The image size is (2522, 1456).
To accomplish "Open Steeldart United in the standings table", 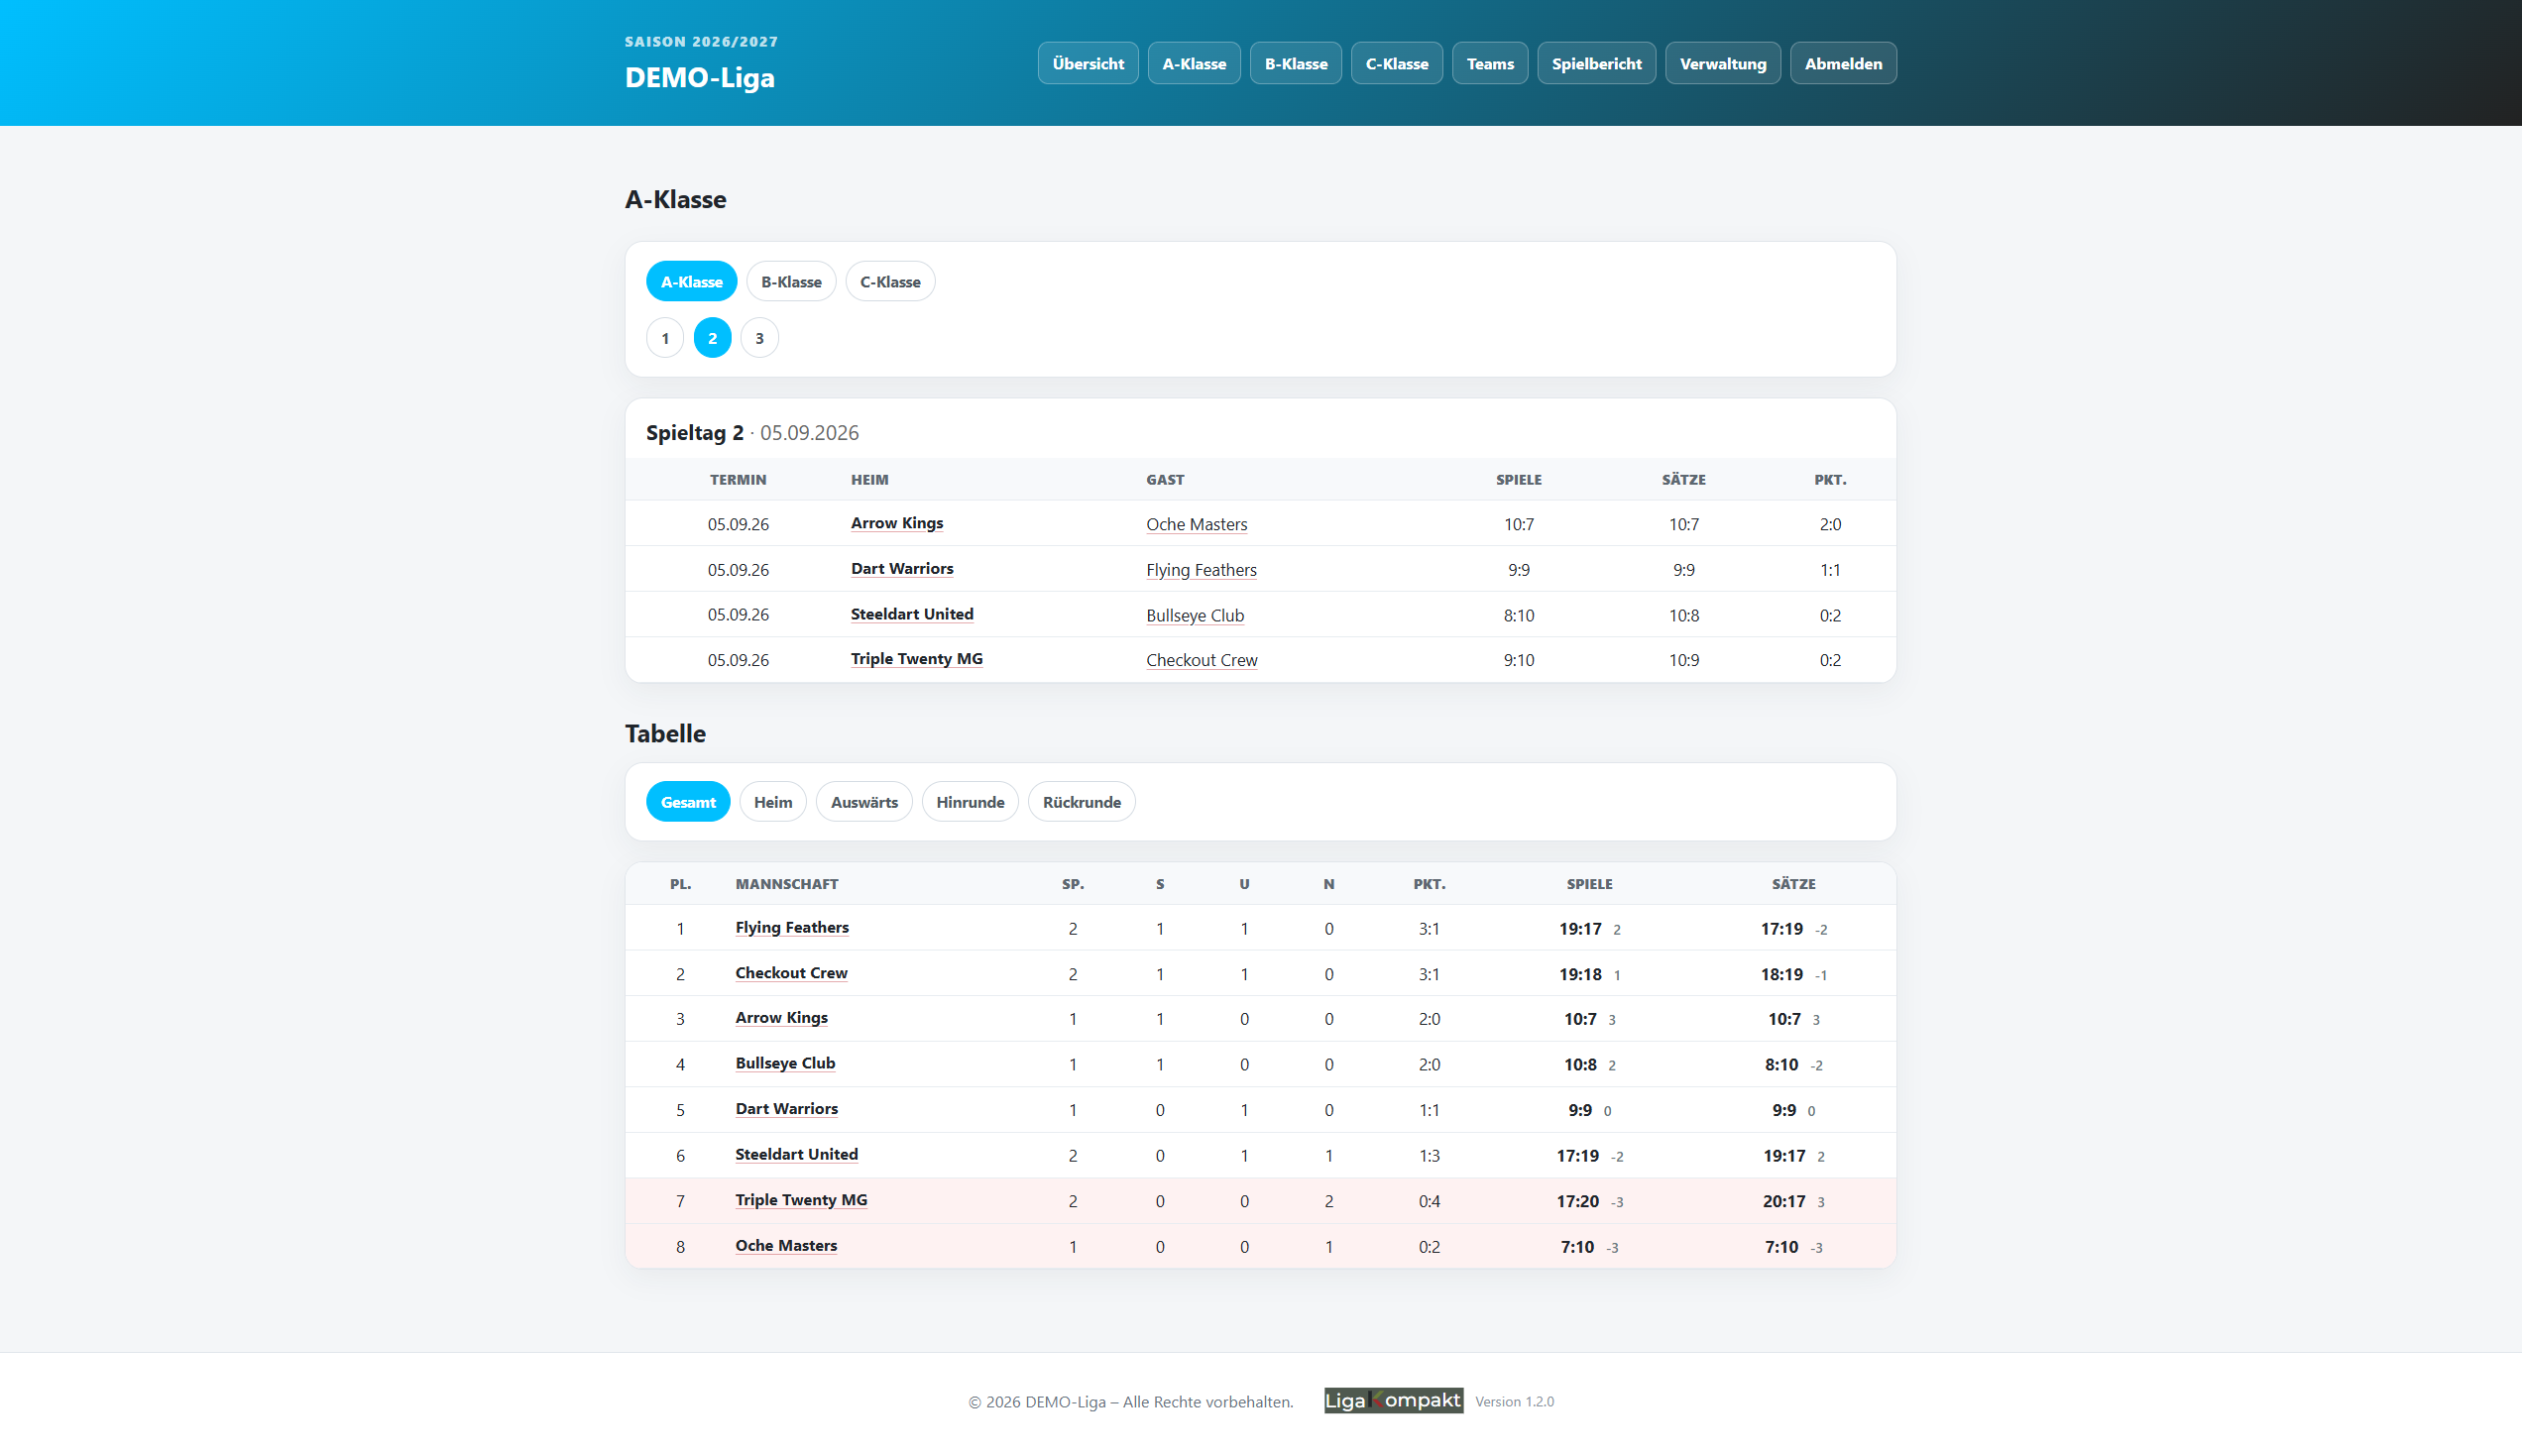I will pos(796,1155).
